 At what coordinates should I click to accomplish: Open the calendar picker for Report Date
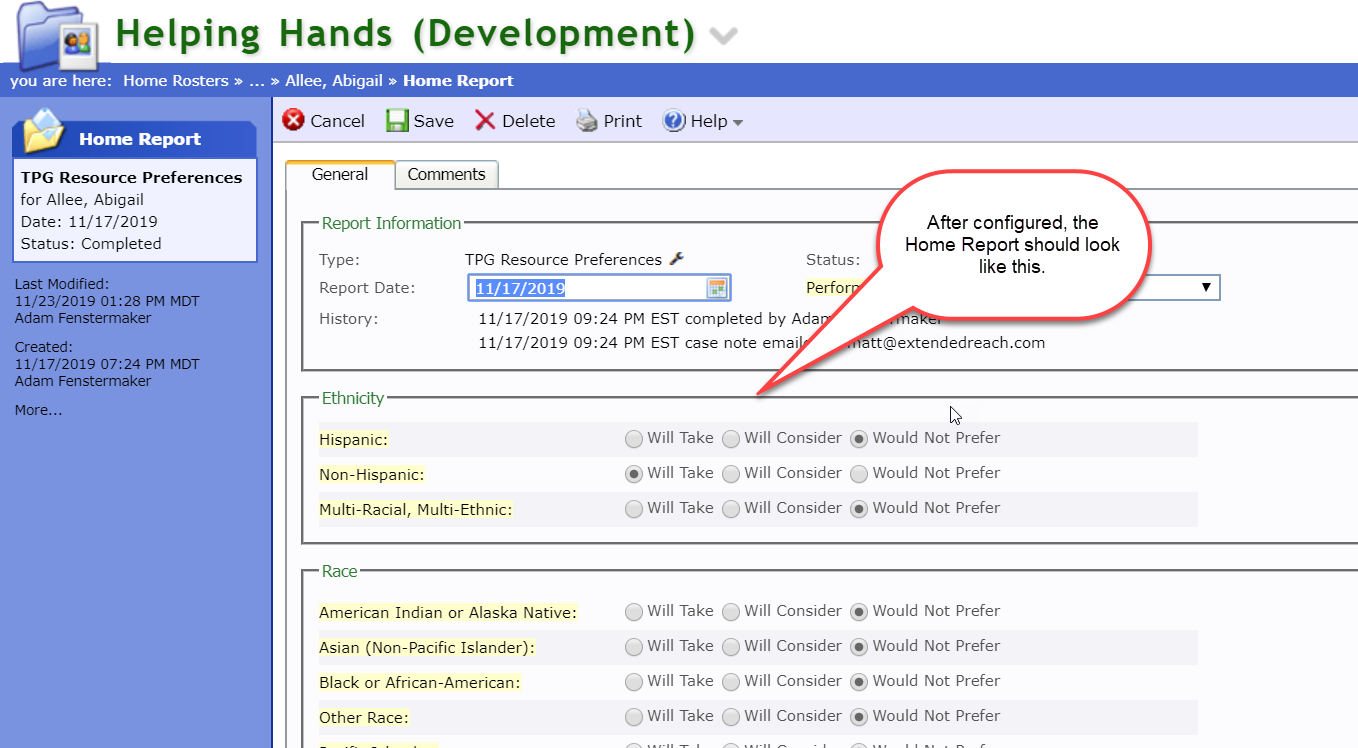pyautogui.click(x=717, y=288)
